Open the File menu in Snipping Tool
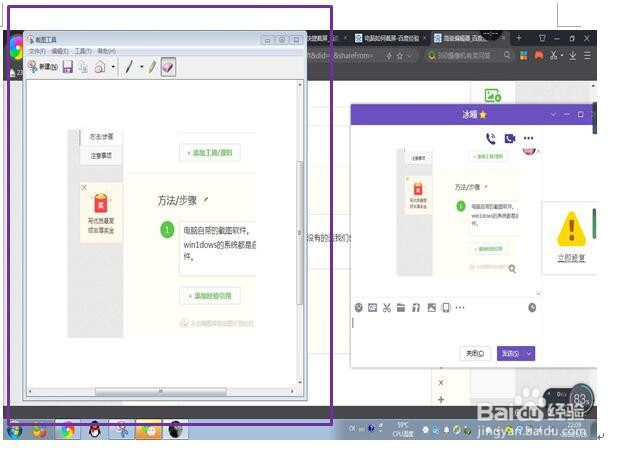Screen dimensions: 622x453 36,51
